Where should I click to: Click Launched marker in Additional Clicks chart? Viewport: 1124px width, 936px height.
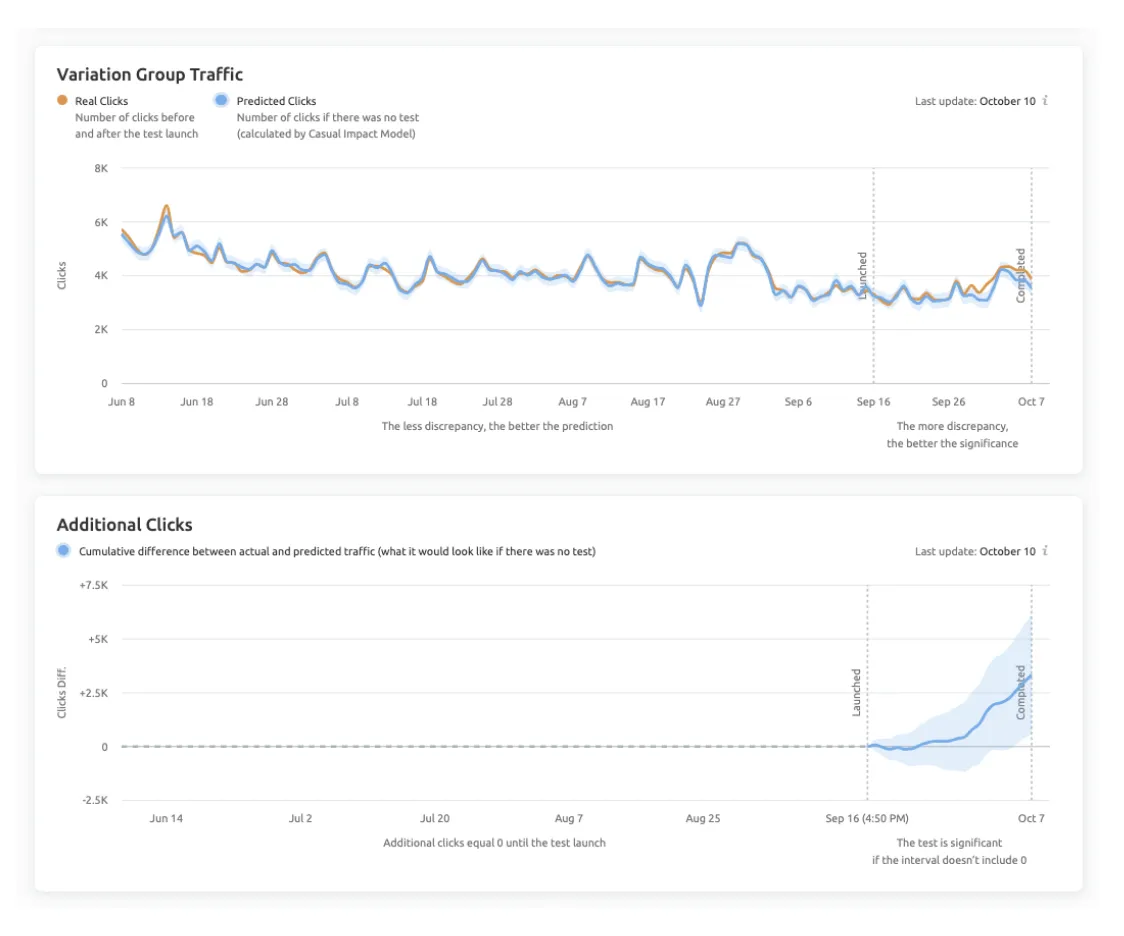[857, 692]
